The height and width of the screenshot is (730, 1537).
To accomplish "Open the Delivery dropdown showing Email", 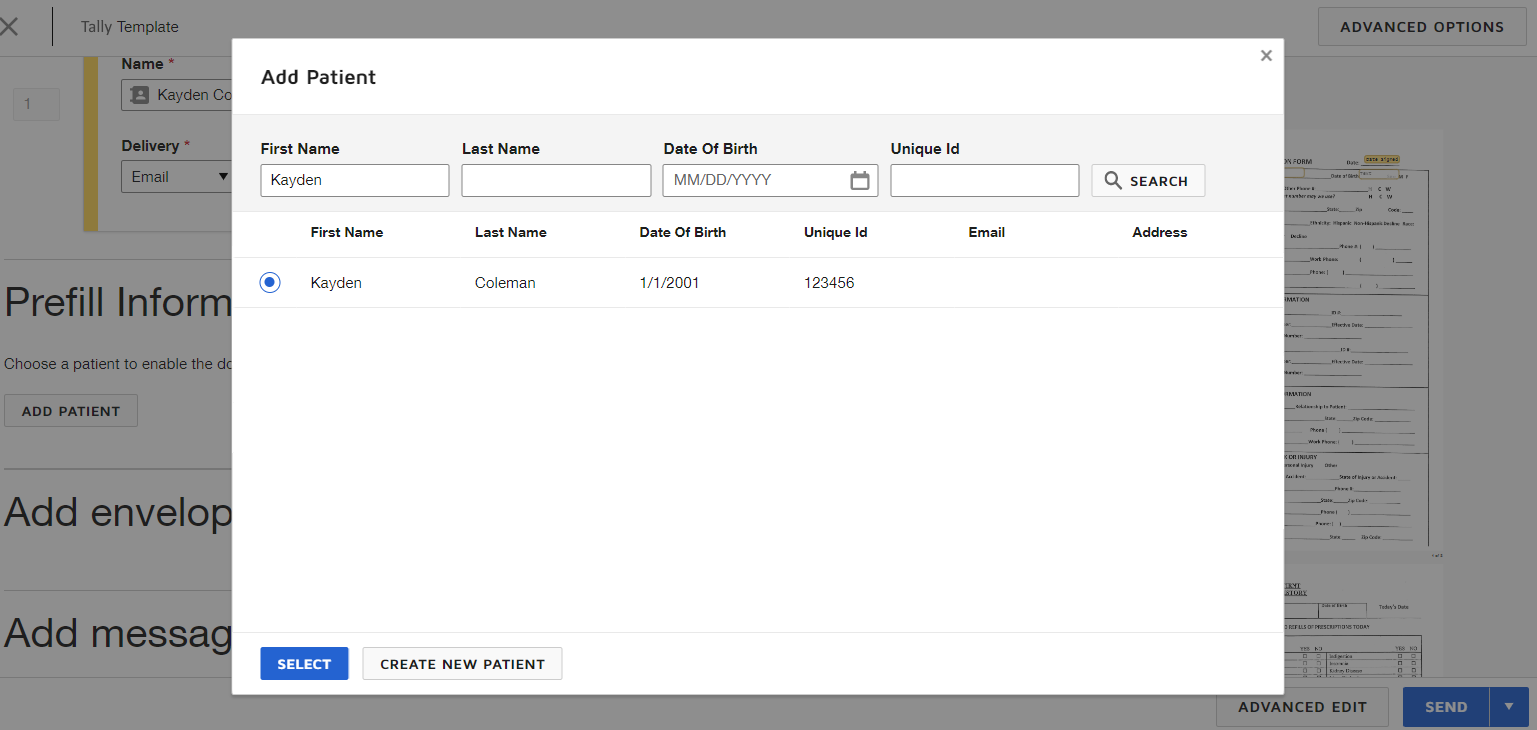I will pos(176,176).
